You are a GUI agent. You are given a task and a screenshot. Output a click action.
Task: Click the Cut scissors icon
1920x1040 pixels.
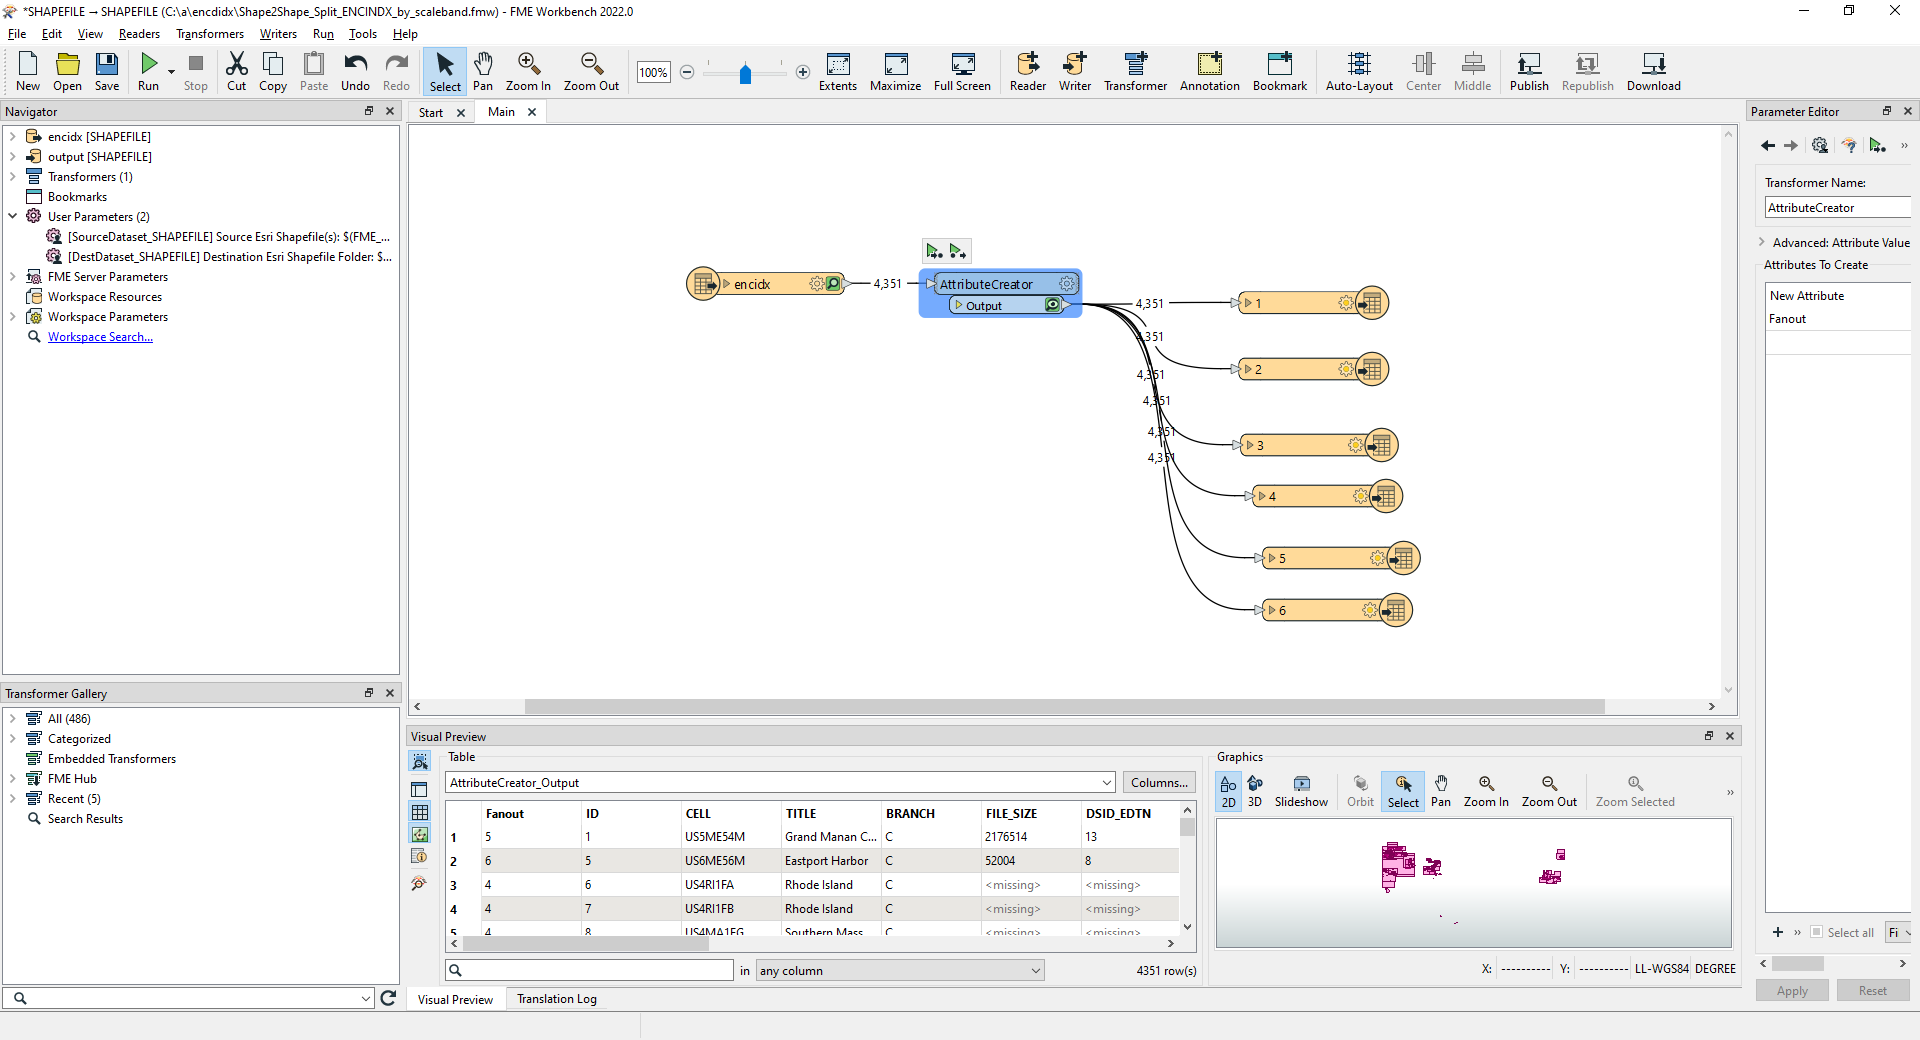coord(236,71)
